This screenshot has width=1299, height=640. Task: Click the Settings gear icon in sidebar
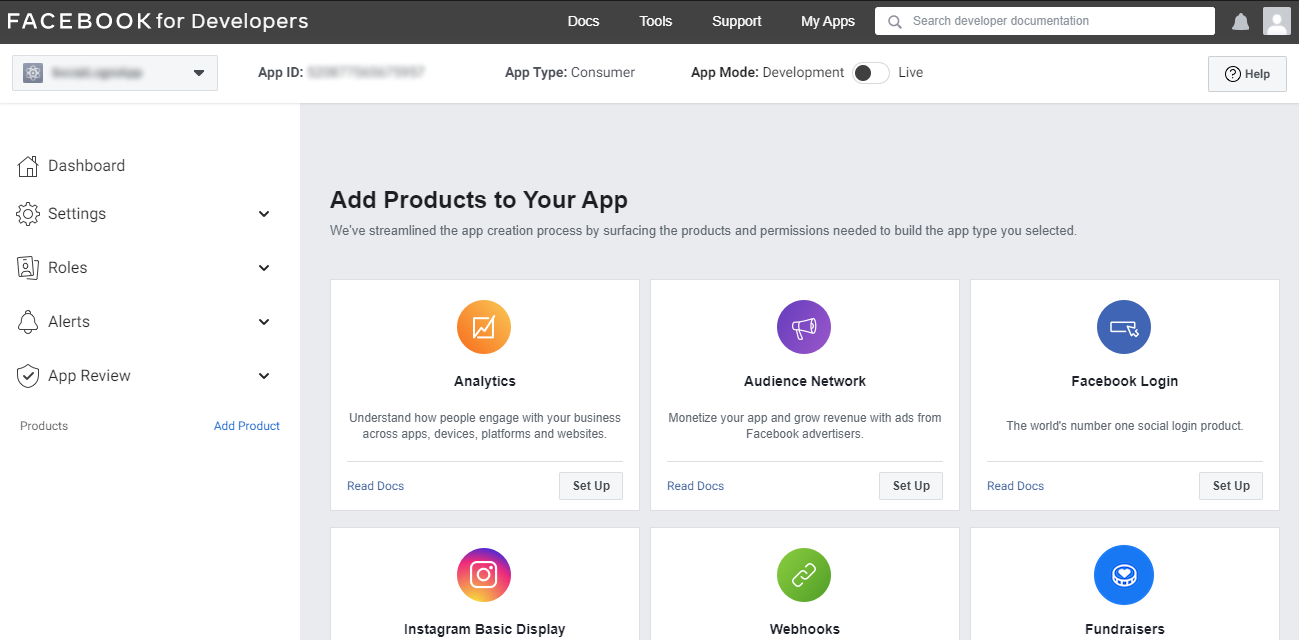(28, 214)
